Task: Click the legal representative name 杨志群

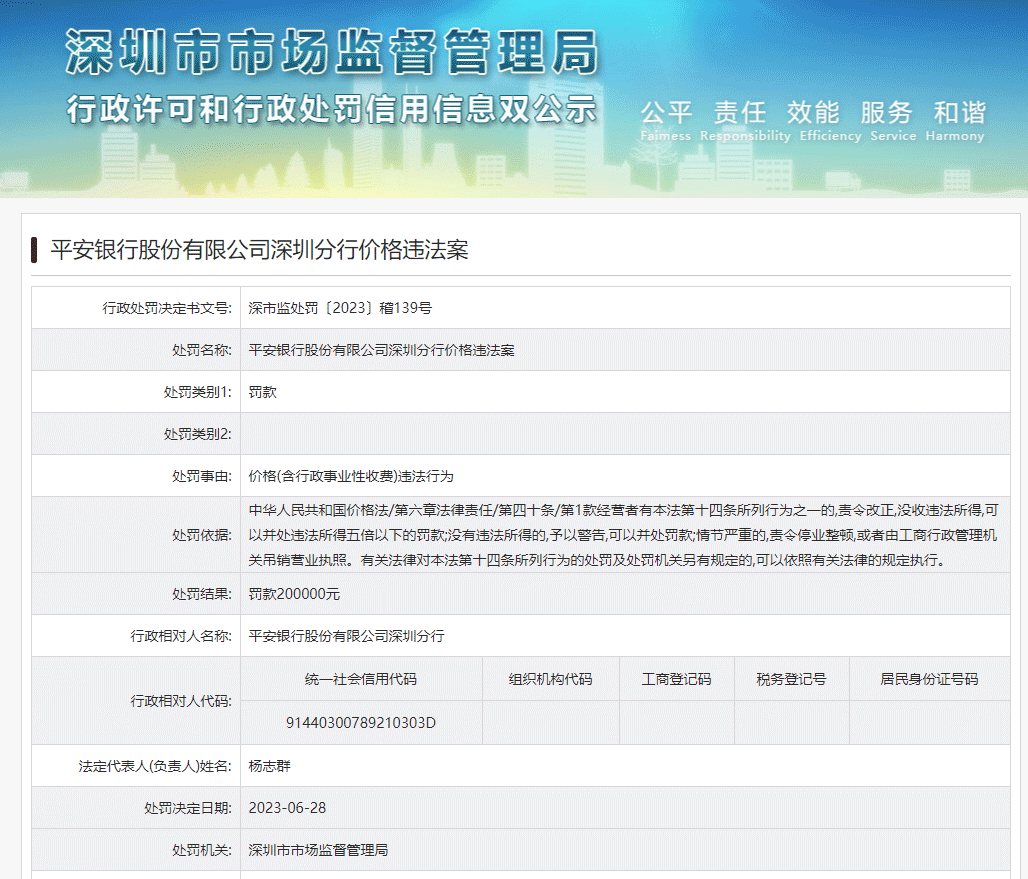Action: pos(270,766)
